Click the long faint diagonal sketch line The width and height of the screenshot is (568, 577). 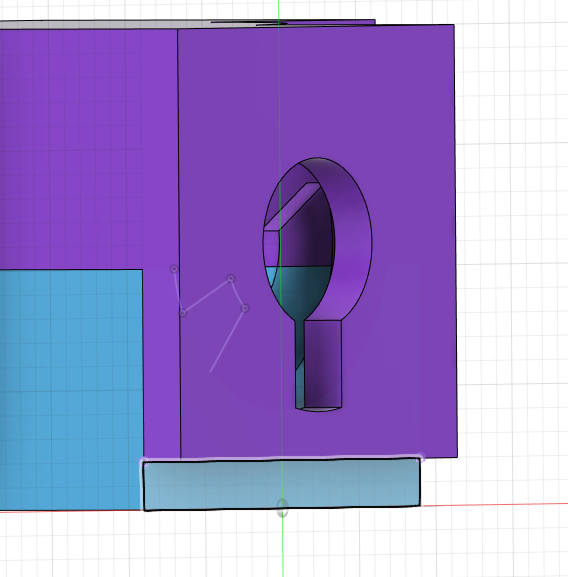pyautogui.click(x=227, y=340)
